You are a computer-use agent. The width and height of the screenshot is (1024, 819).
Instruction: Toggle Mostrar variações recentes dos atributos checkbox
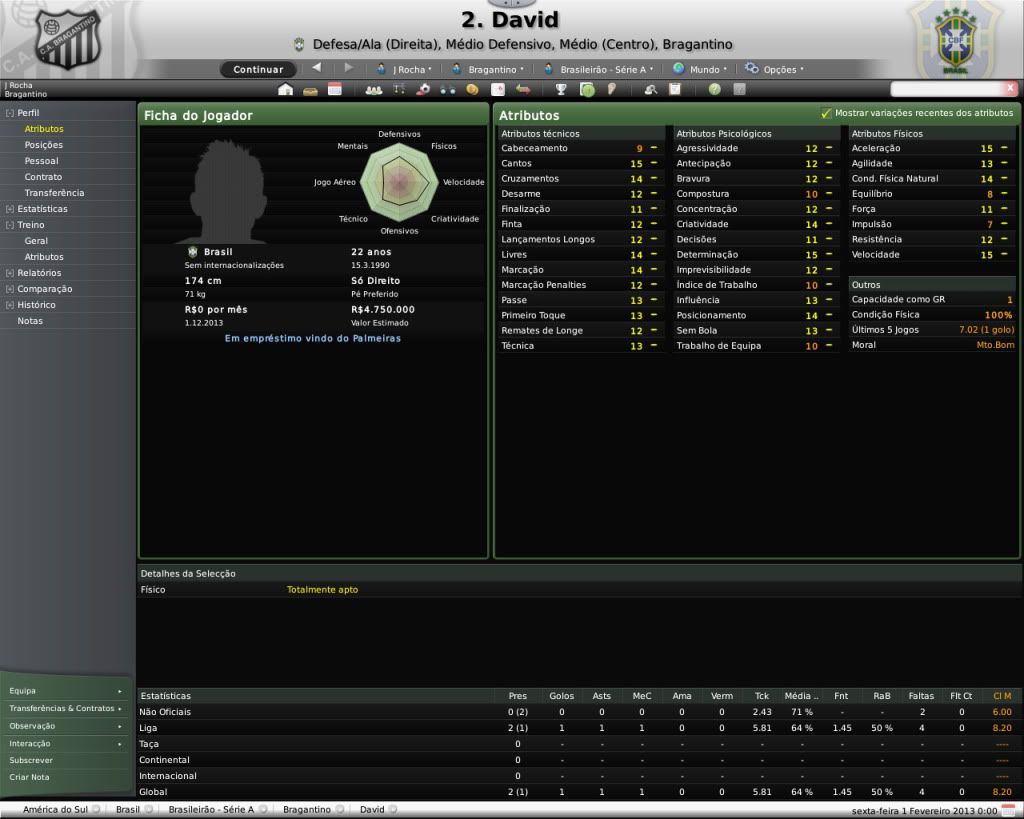click(x=826, y=114)
